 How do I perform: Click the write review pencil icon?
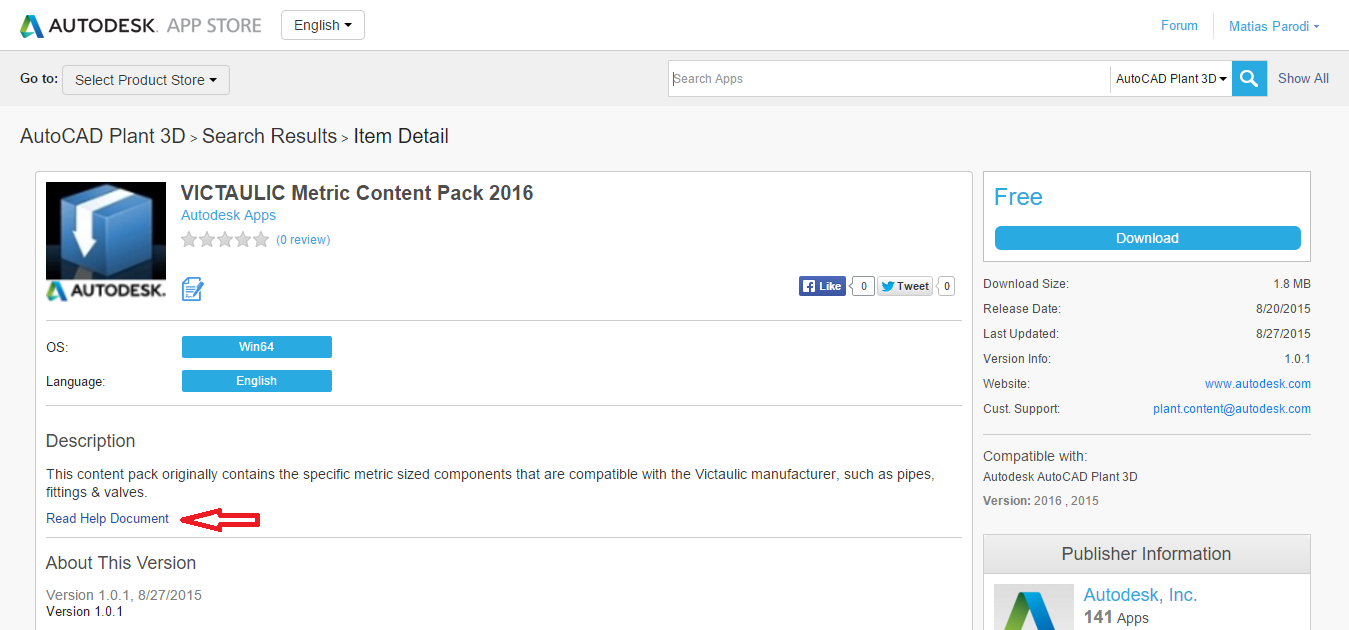point(192,289)
